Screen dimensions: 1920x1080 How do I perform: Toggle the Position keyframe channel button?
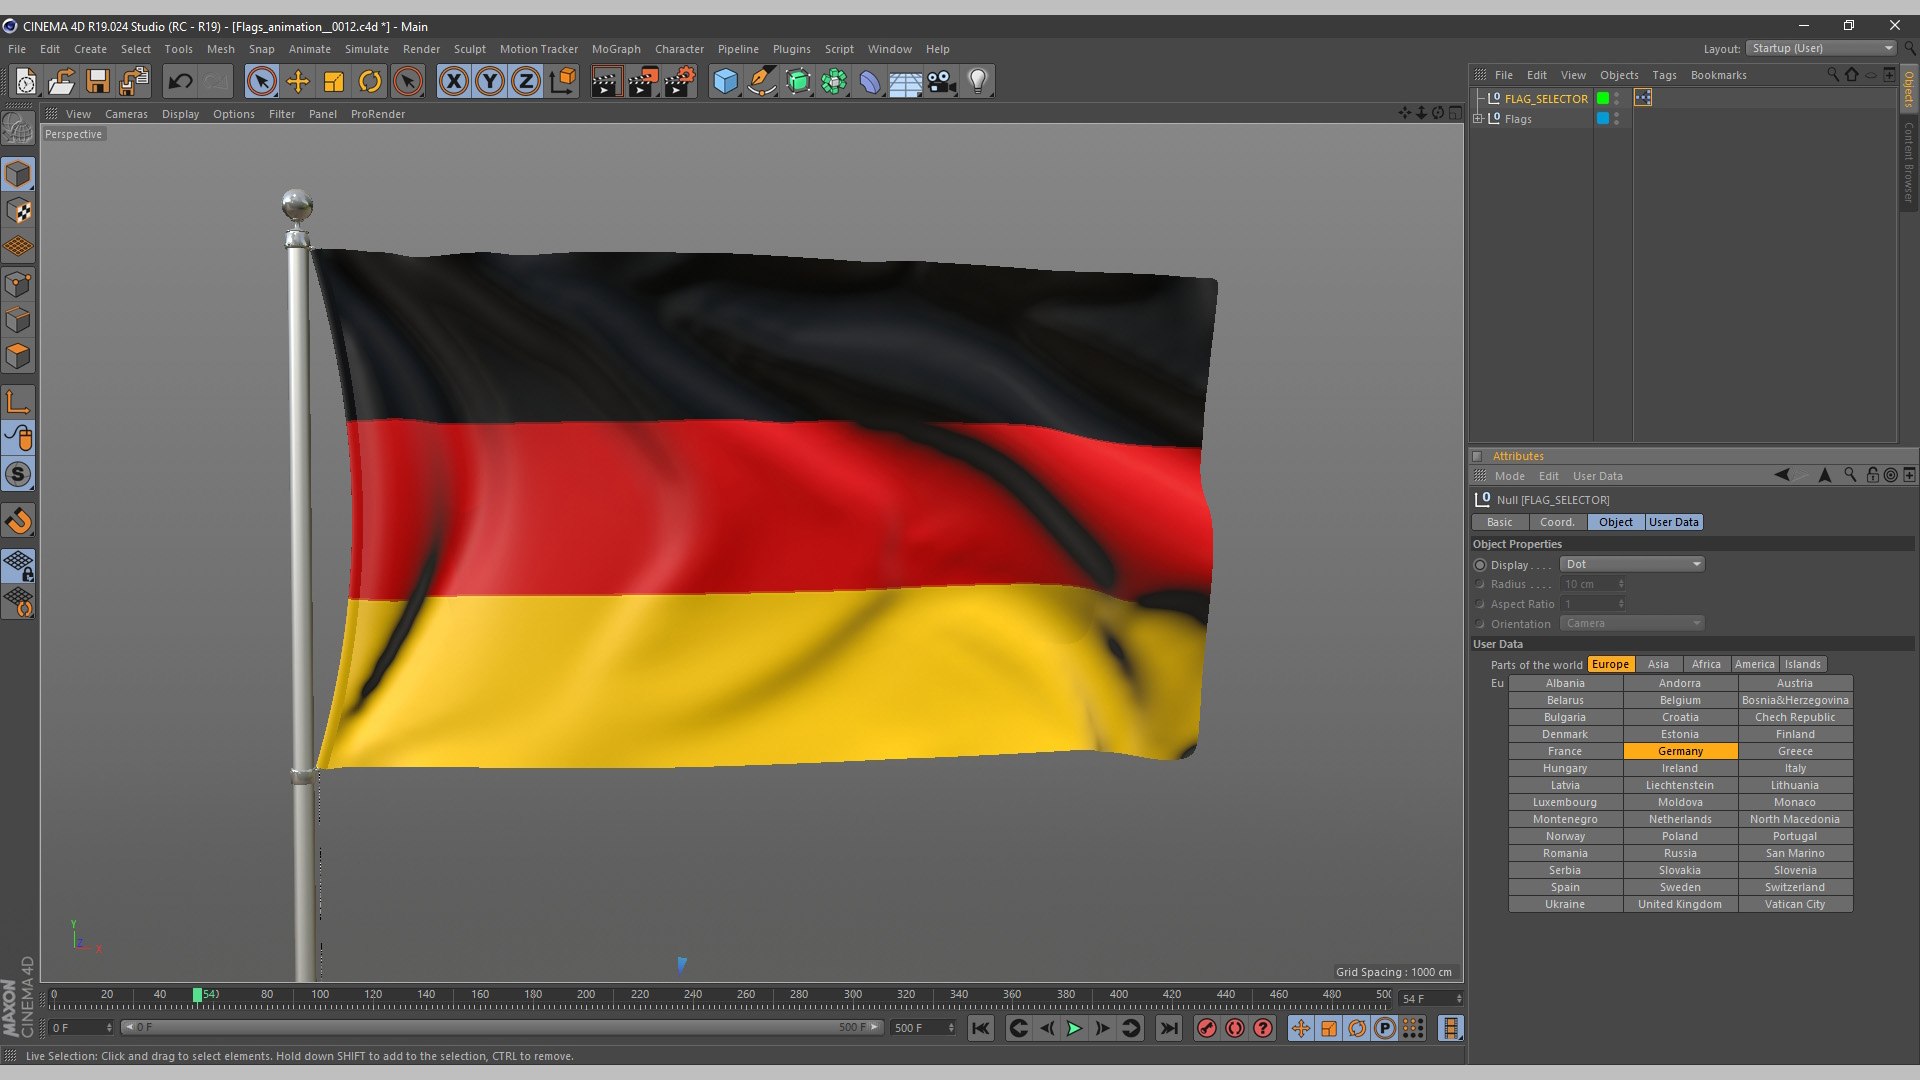[x=1300, y=1028]
